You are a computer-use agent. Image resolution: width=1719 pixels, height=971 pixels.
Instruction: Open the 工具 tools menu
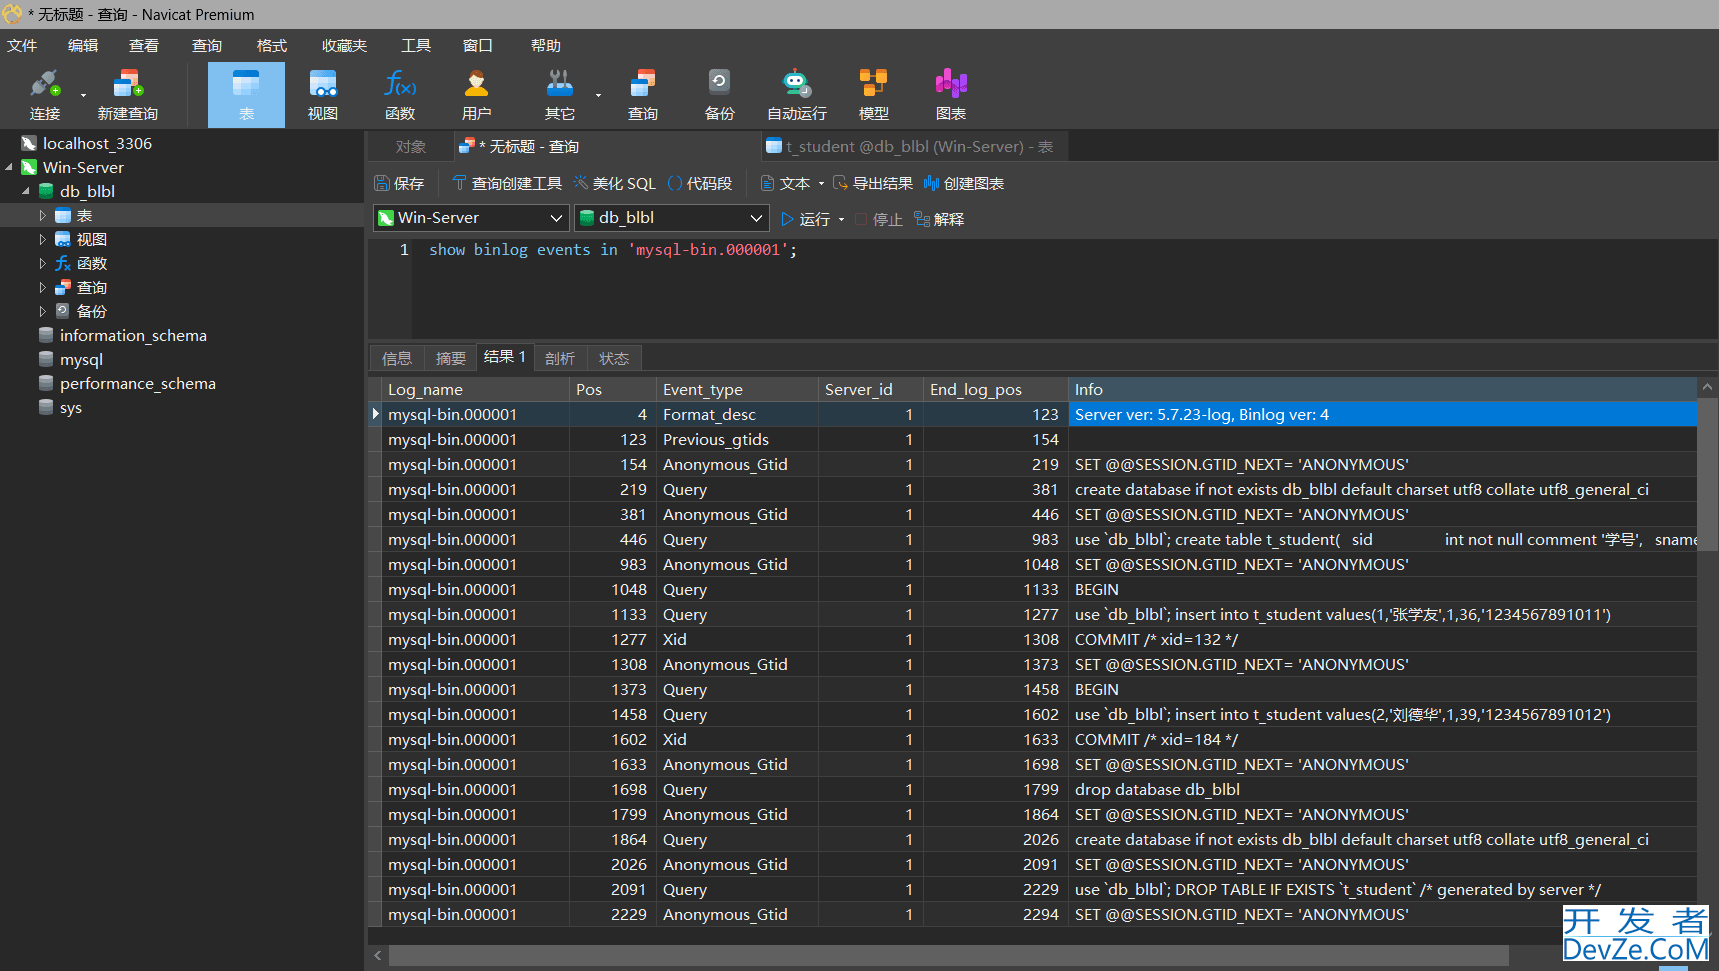tap(416, 45)
